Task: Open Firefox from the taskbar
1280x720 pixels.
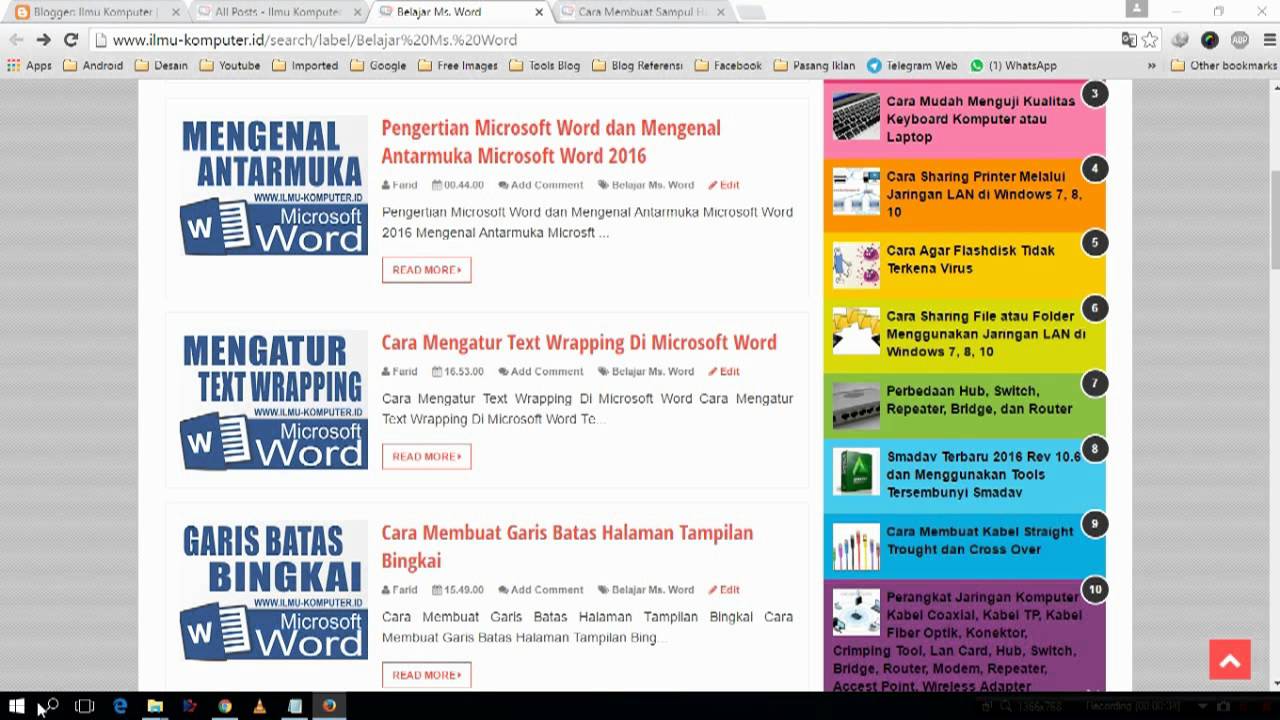Action: pos(329,706)
